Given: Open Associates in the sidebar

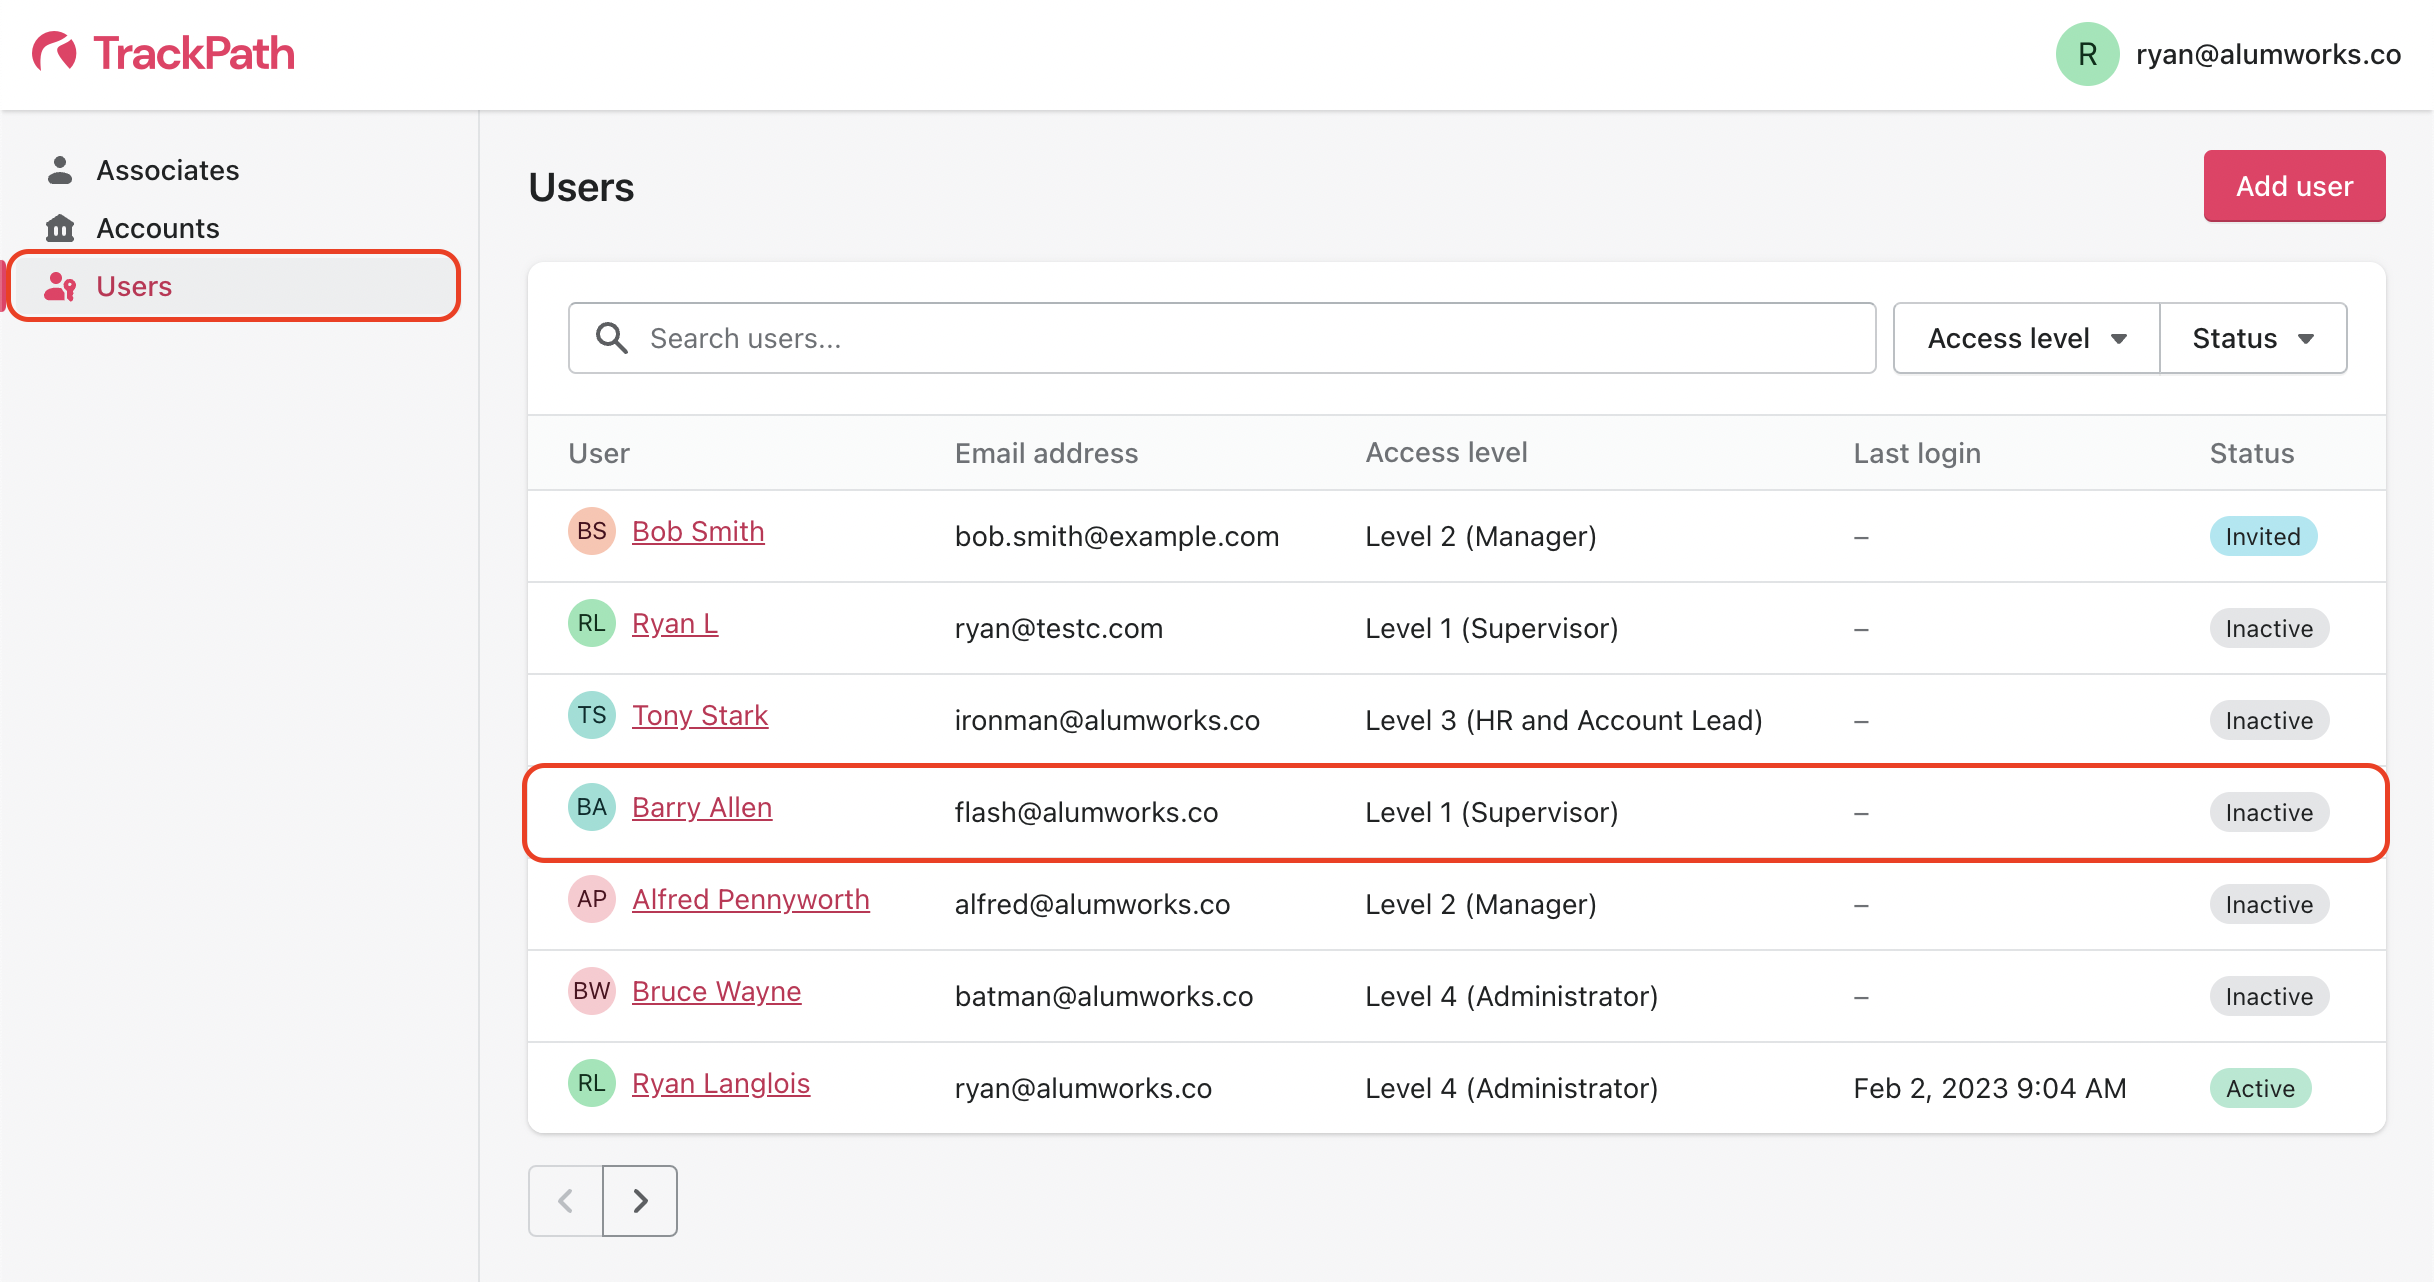Looking at the screenshot, I should pos(167,170).
